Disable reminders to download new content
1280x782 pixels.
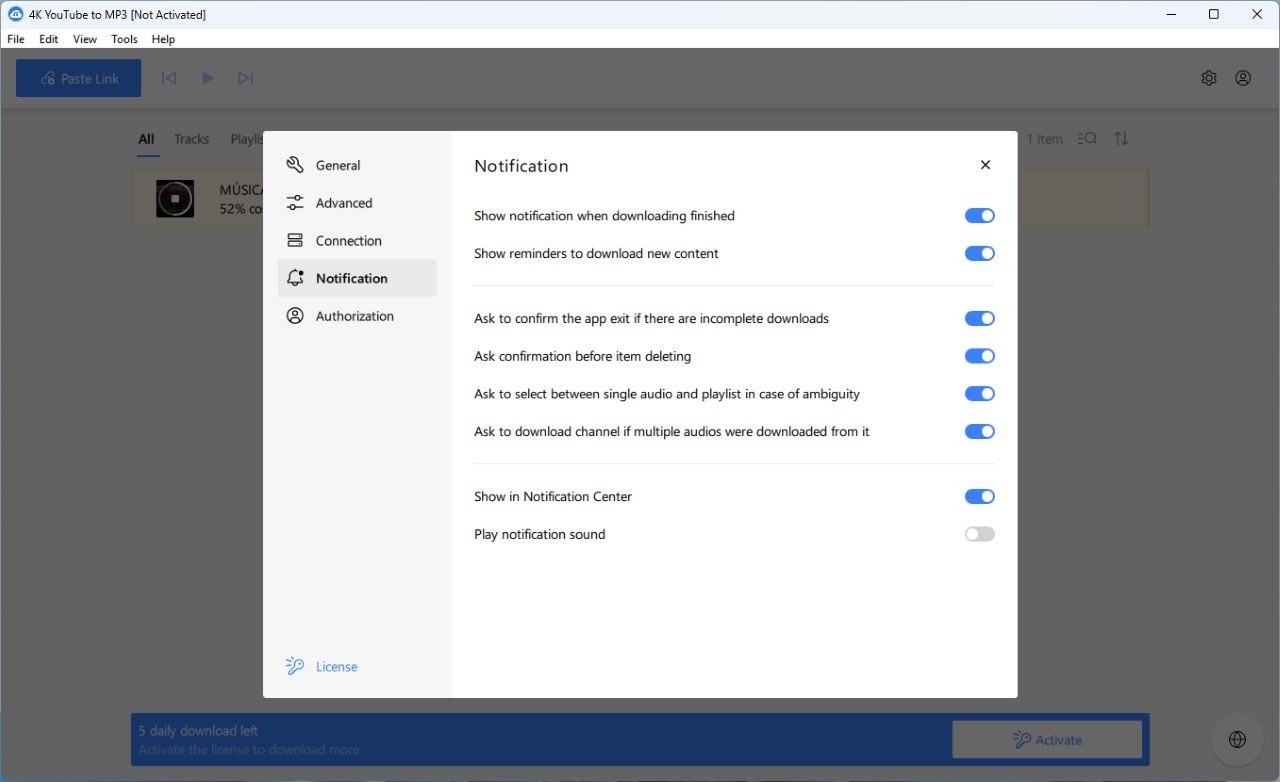click(980, 254)
